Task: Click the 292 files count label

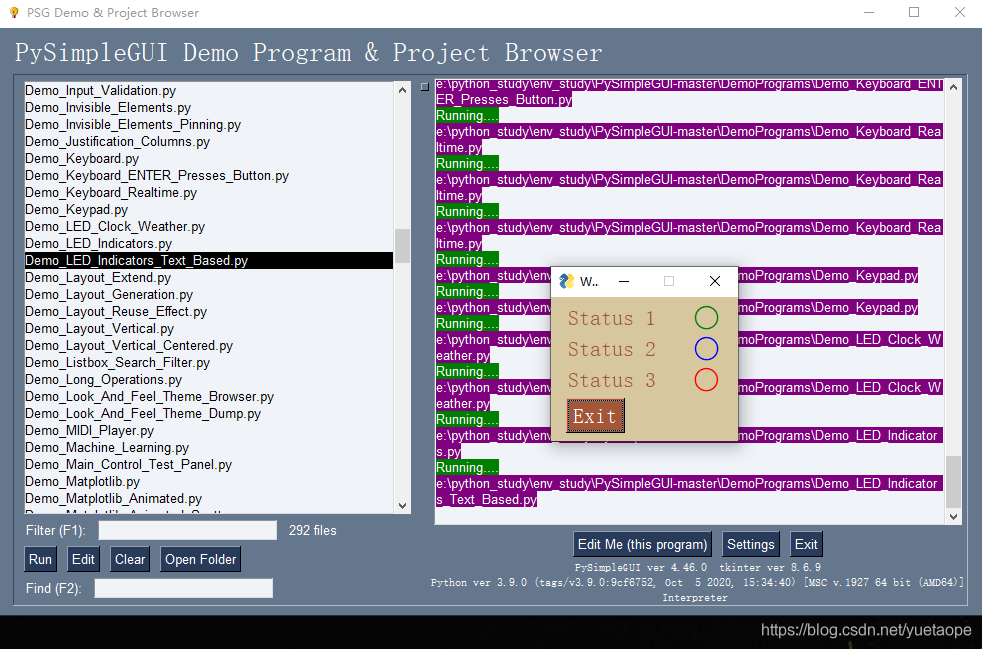Action: pos(313,531)
